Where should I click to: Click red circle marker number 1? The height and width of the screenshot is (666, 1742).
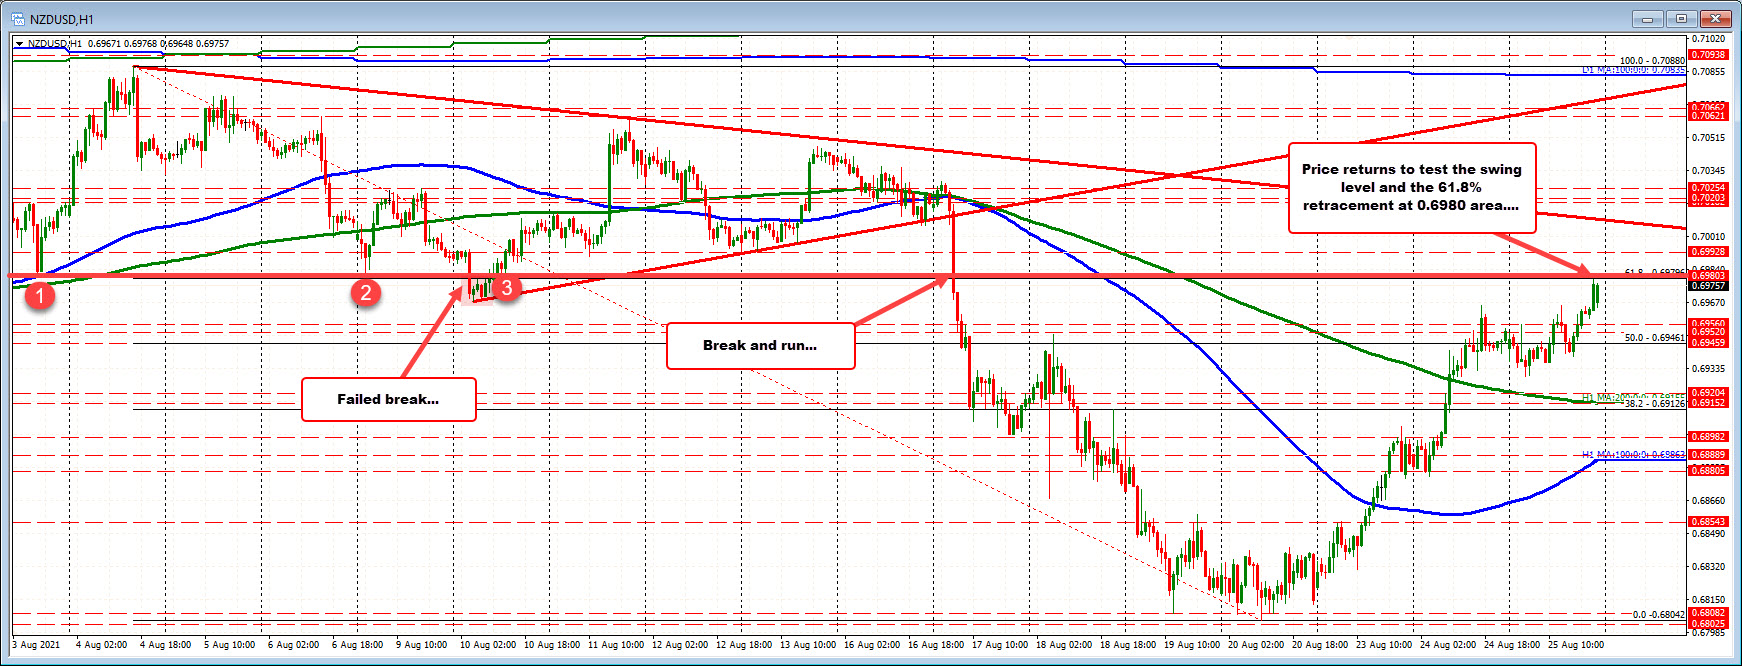39,295
